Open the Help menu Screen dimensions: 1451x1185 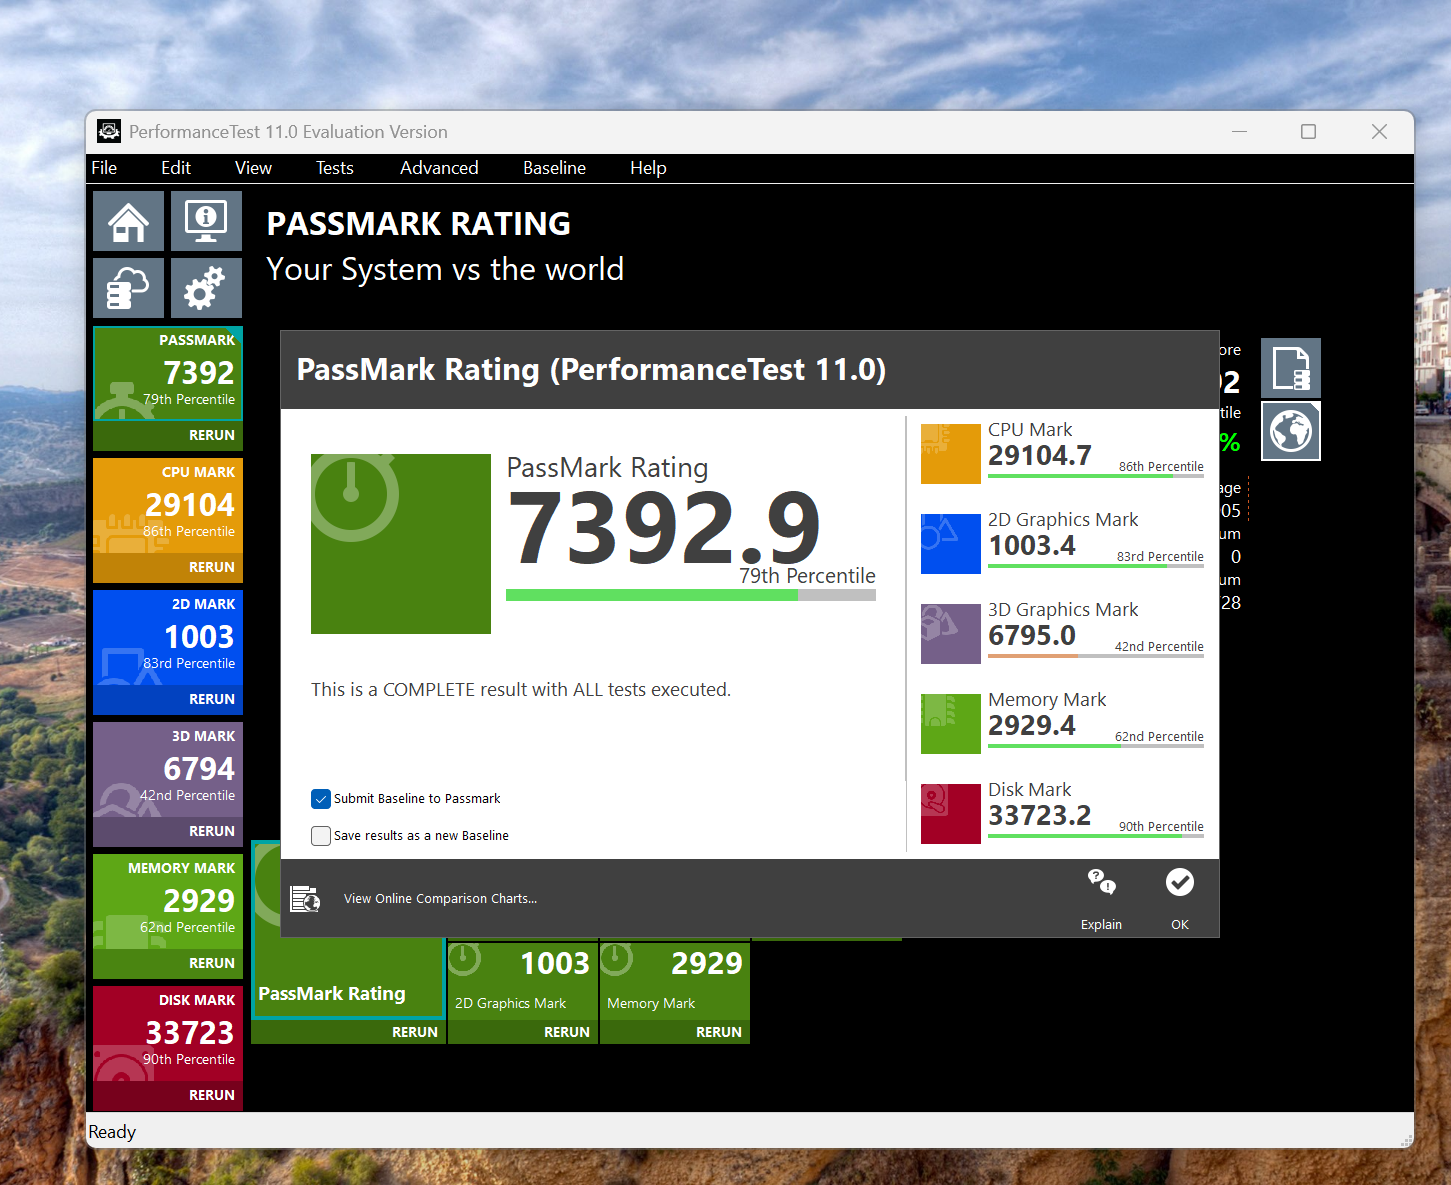tap(648, 168)
